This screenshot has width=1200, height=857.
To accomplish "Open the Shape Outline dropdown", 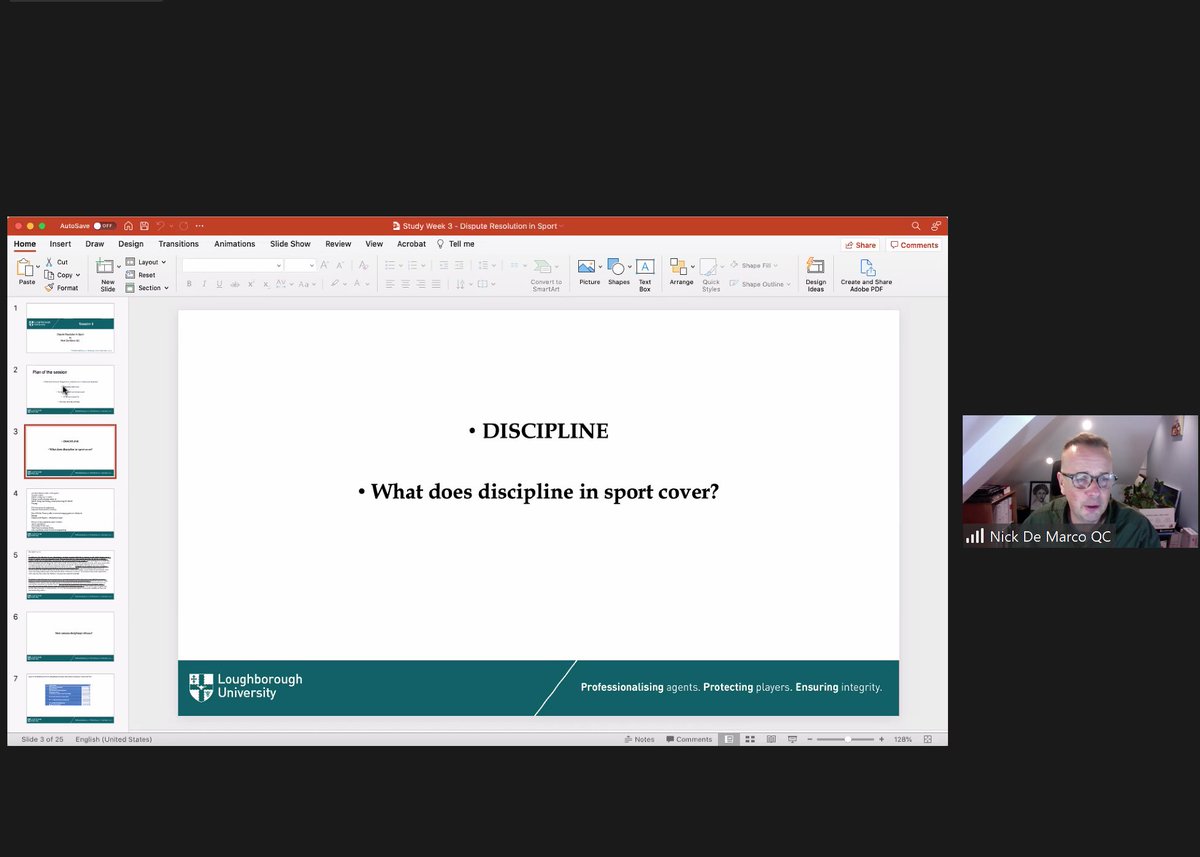I will [x=761, y=284].
